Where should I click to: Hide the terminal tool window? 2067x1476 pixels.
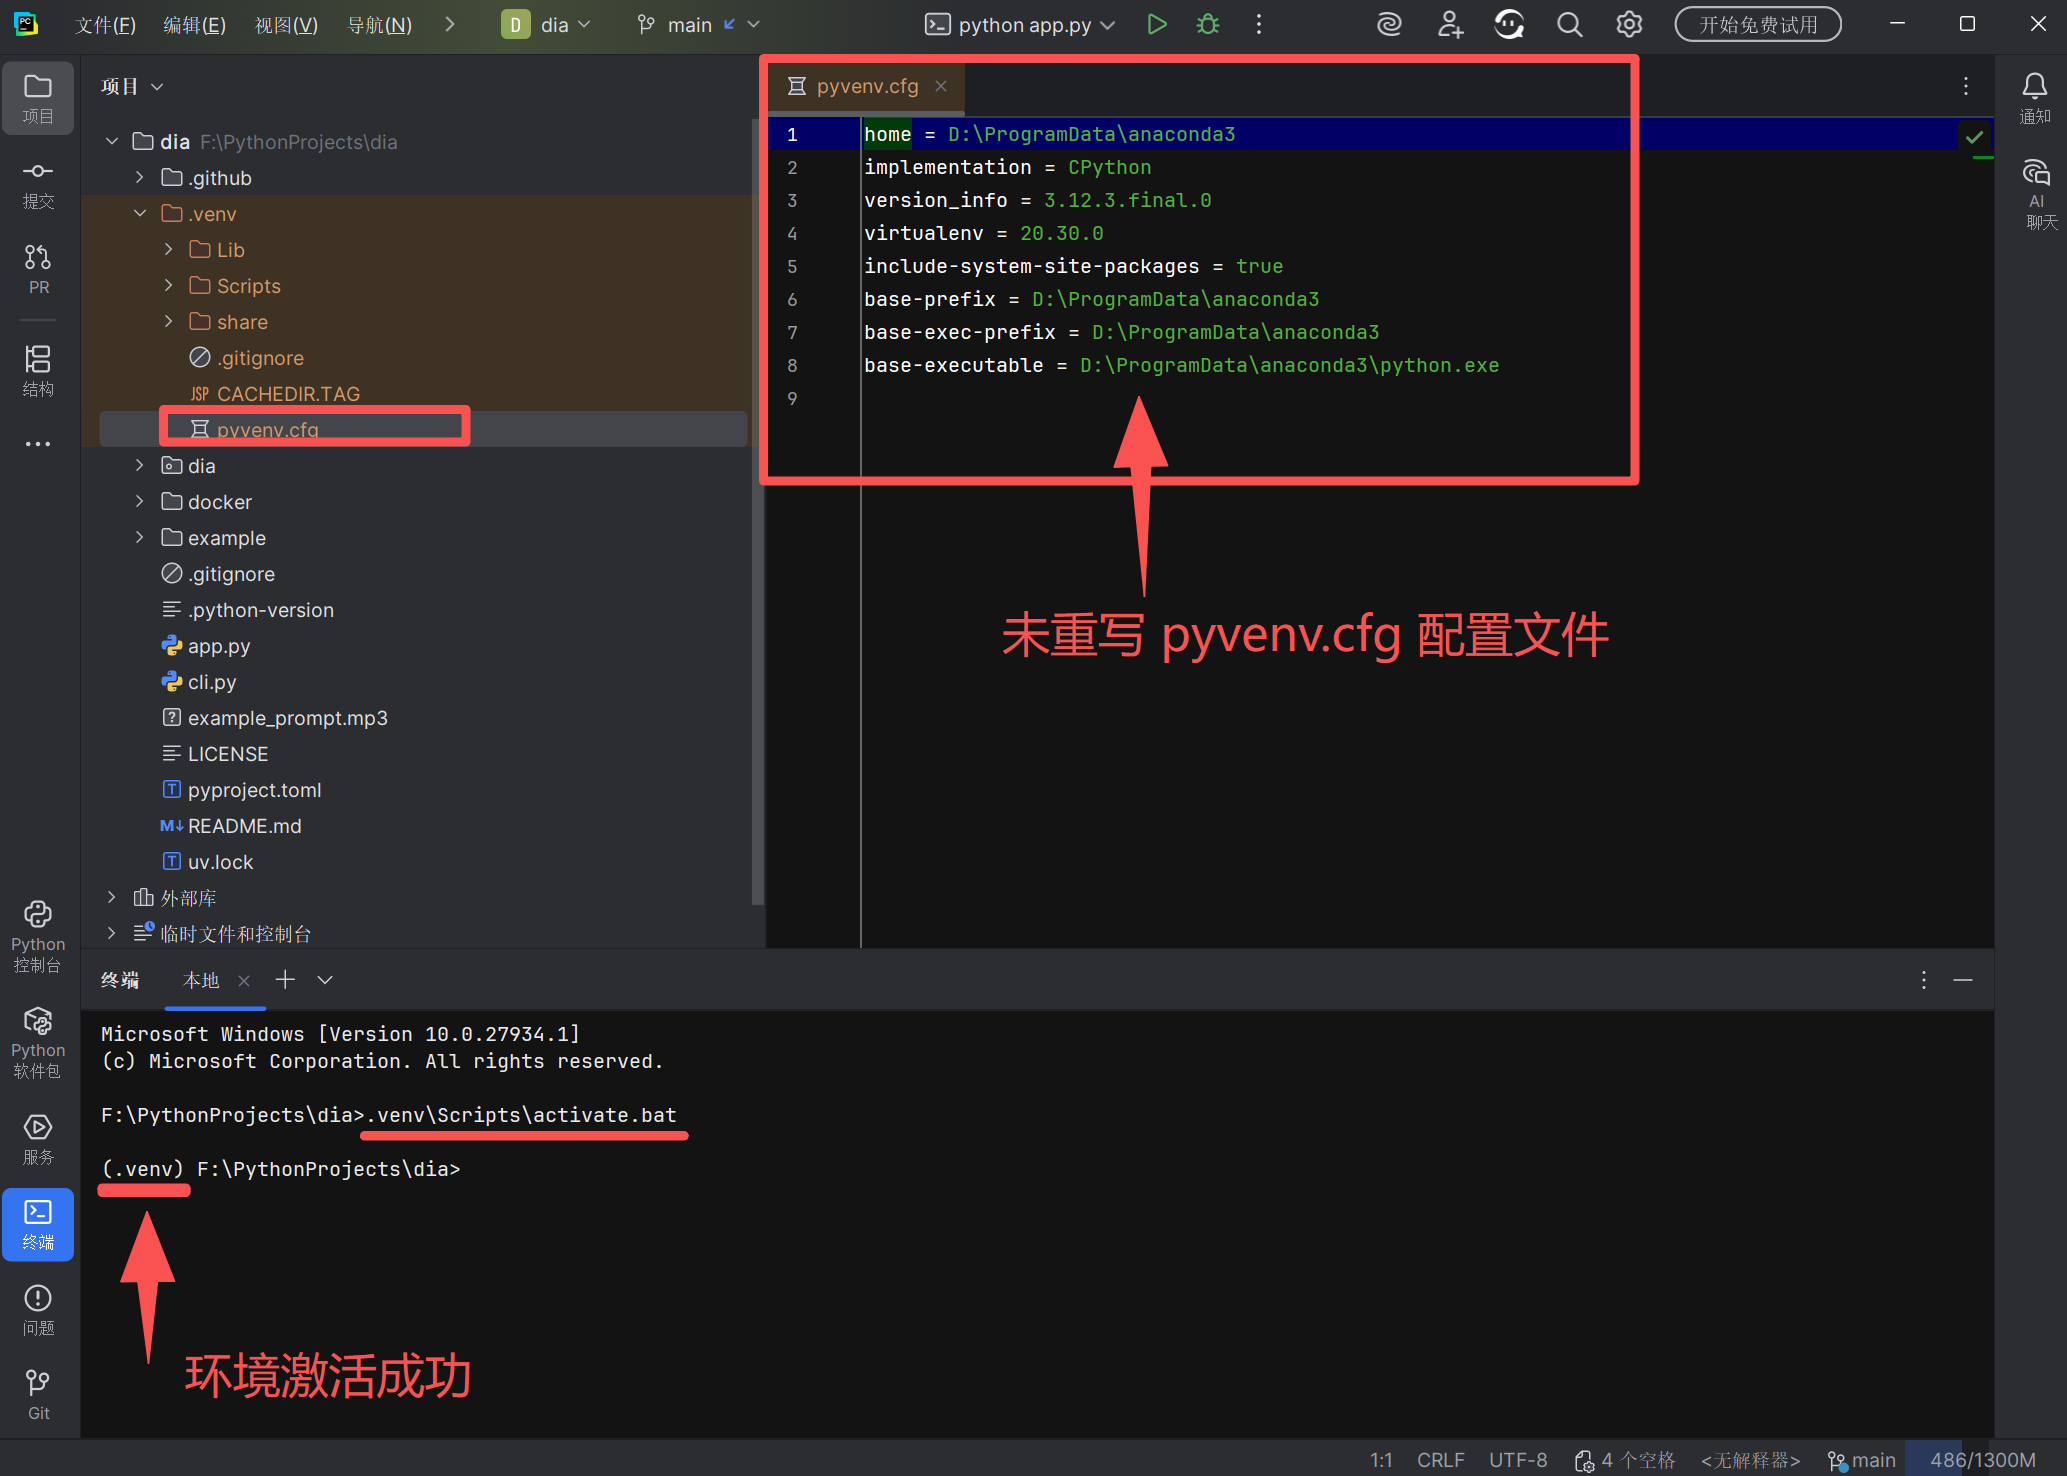coord(1963,980)
